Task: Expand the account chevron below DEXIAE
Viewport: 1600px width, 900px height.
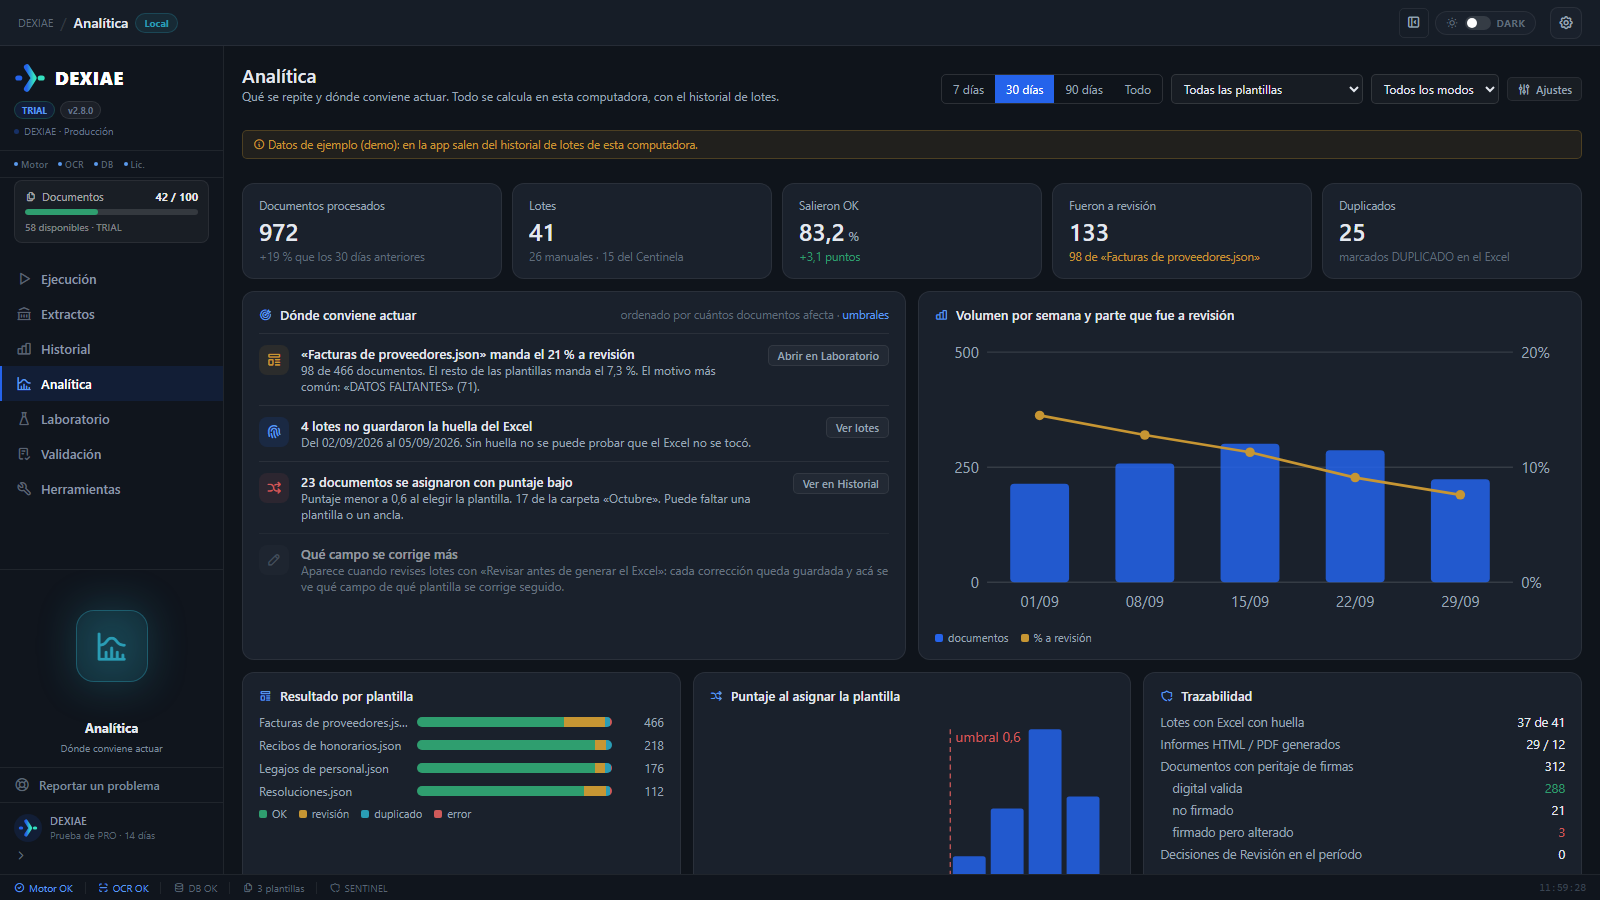Action: [21, 855]
